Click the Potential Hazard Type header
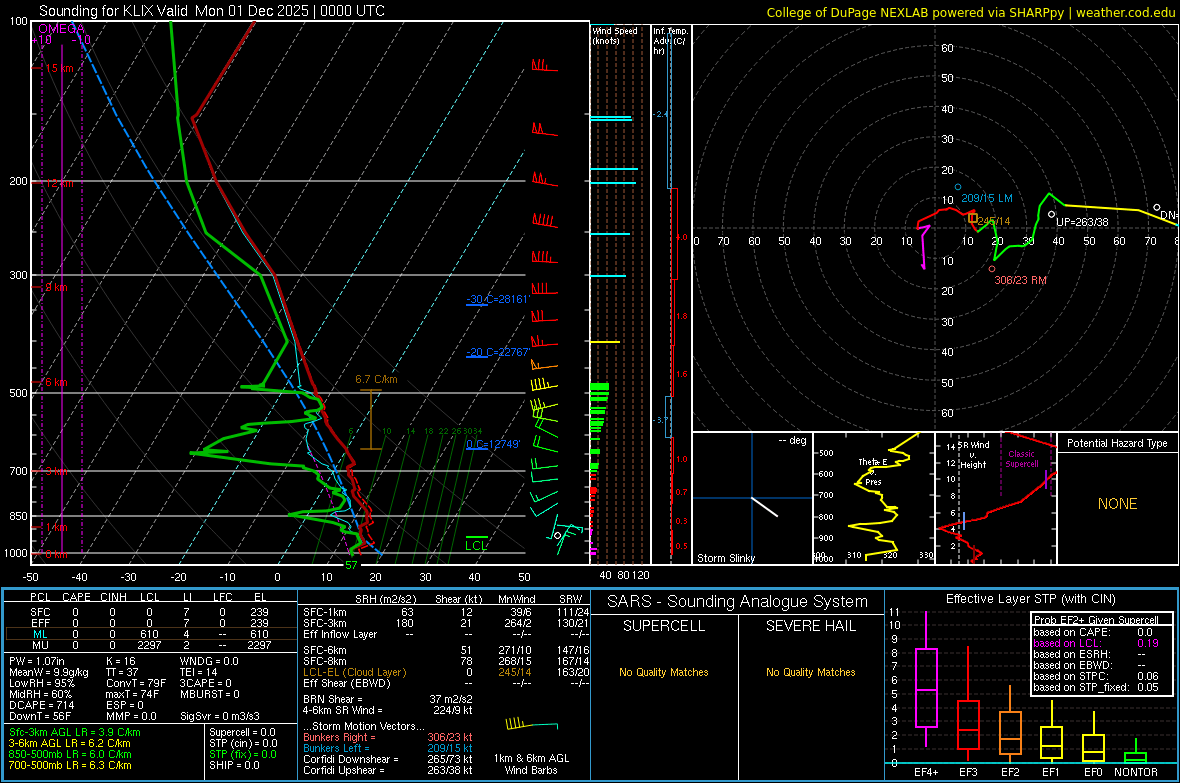 [1117, 443]
